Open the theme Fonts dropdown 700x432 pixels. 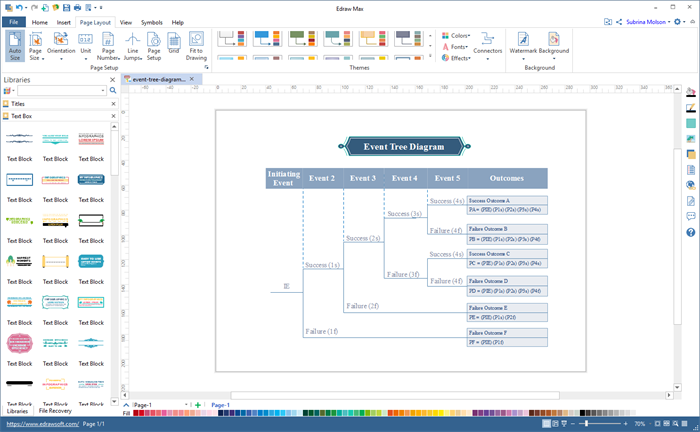point(455,47)
